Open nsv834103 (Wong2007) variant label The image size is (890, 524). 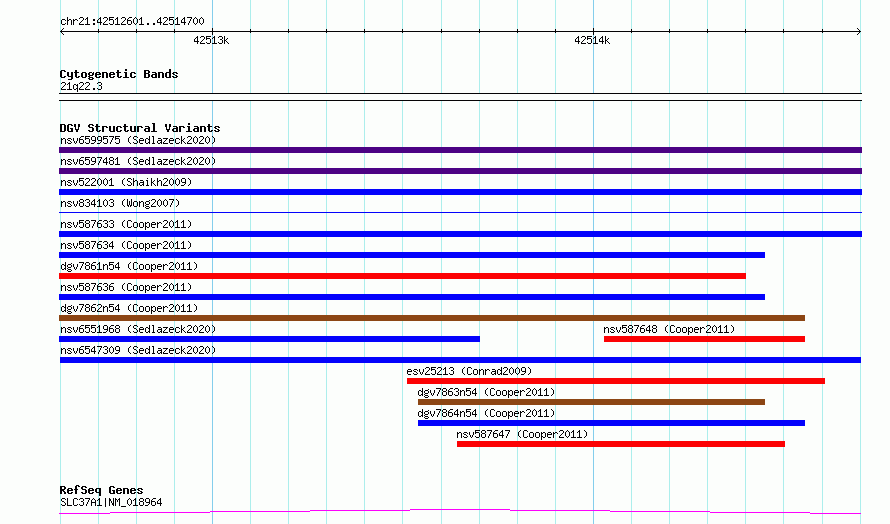coord(120,203)
